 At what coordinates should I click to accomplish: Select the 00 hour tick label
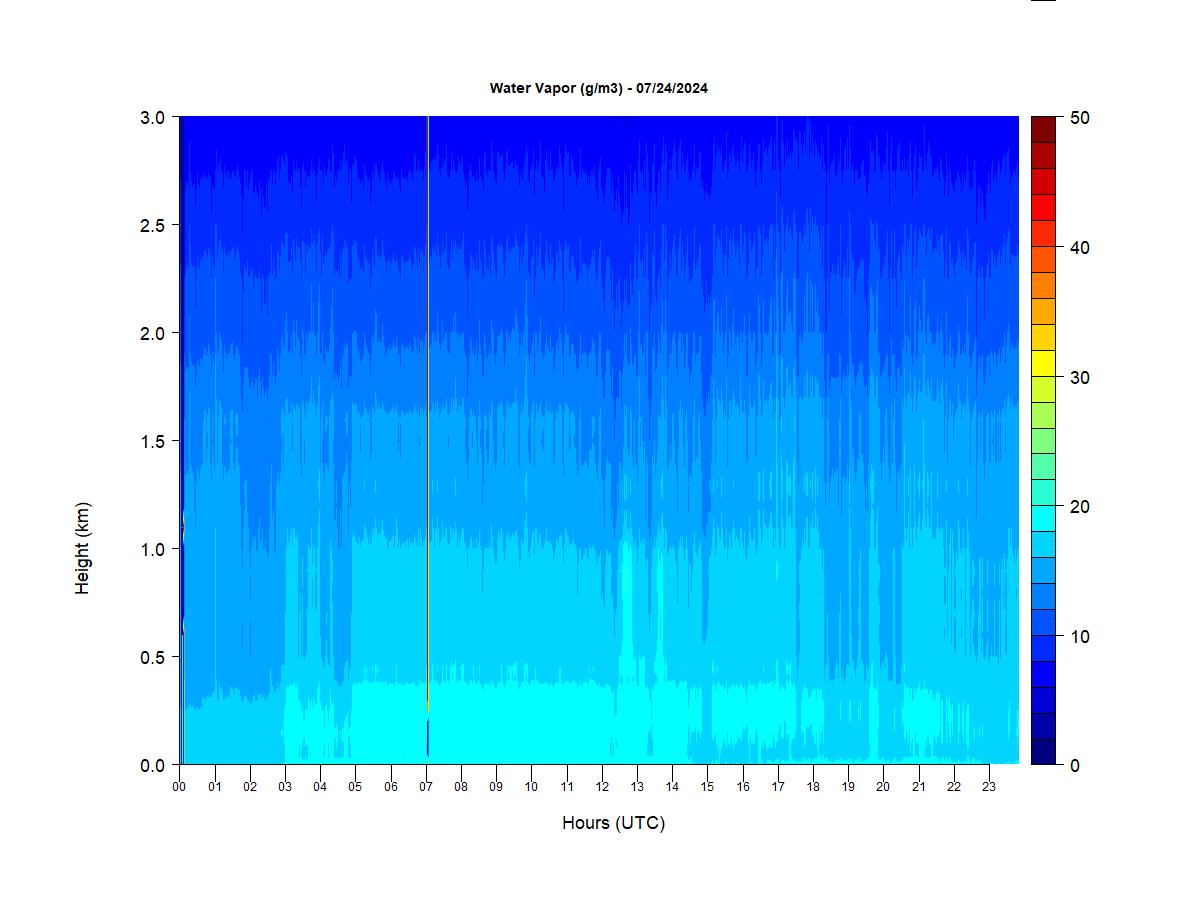(179, 787)
